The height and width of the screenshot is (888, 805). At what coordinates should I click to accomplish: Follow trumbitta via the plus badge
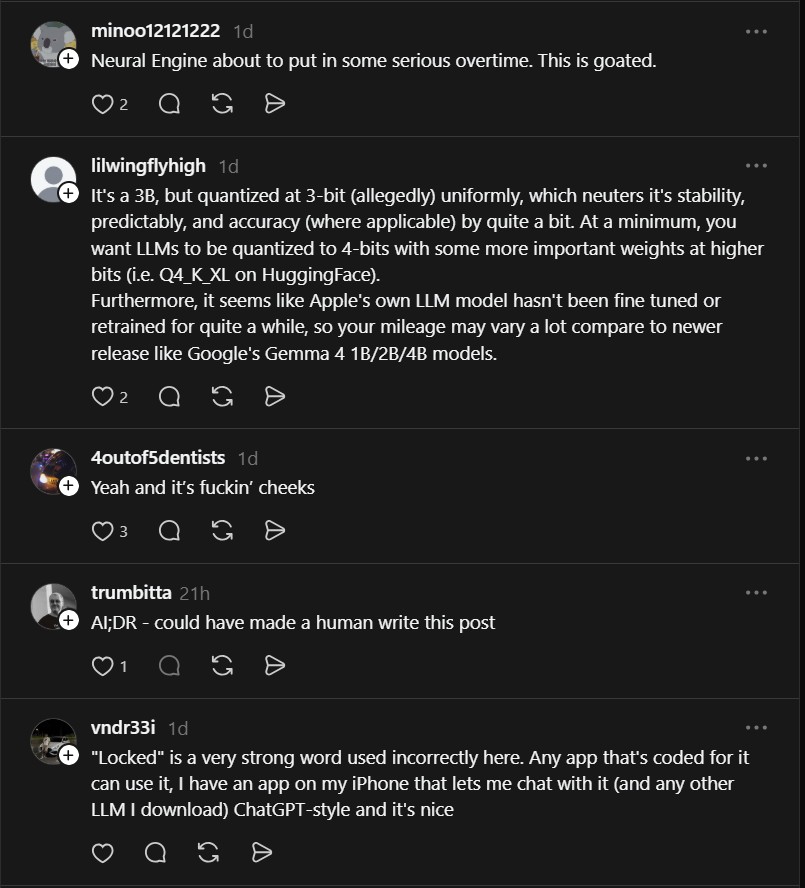(69, 622)
